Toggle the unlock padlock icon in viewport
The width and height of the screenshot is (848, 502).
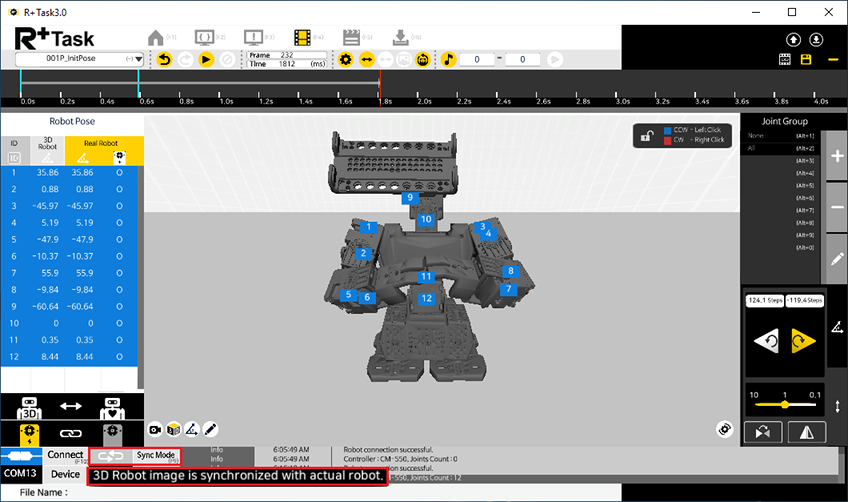point(648,135)
